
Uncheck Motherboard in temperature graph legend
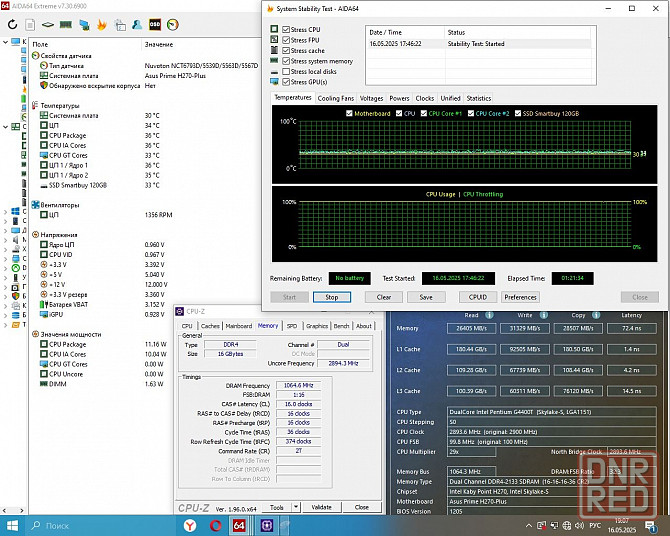pyautogui.click(x=349, y=113)
